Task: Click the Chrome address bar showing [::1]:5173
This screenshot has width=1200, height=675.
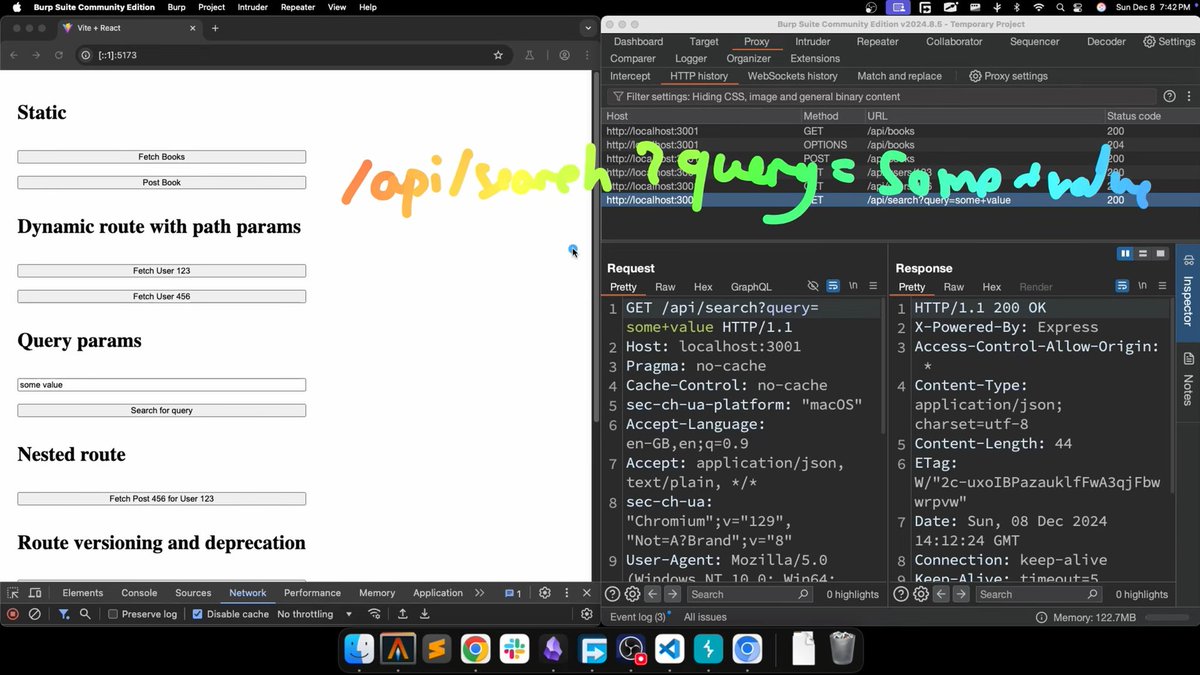Action: click(x=293, y=55)
